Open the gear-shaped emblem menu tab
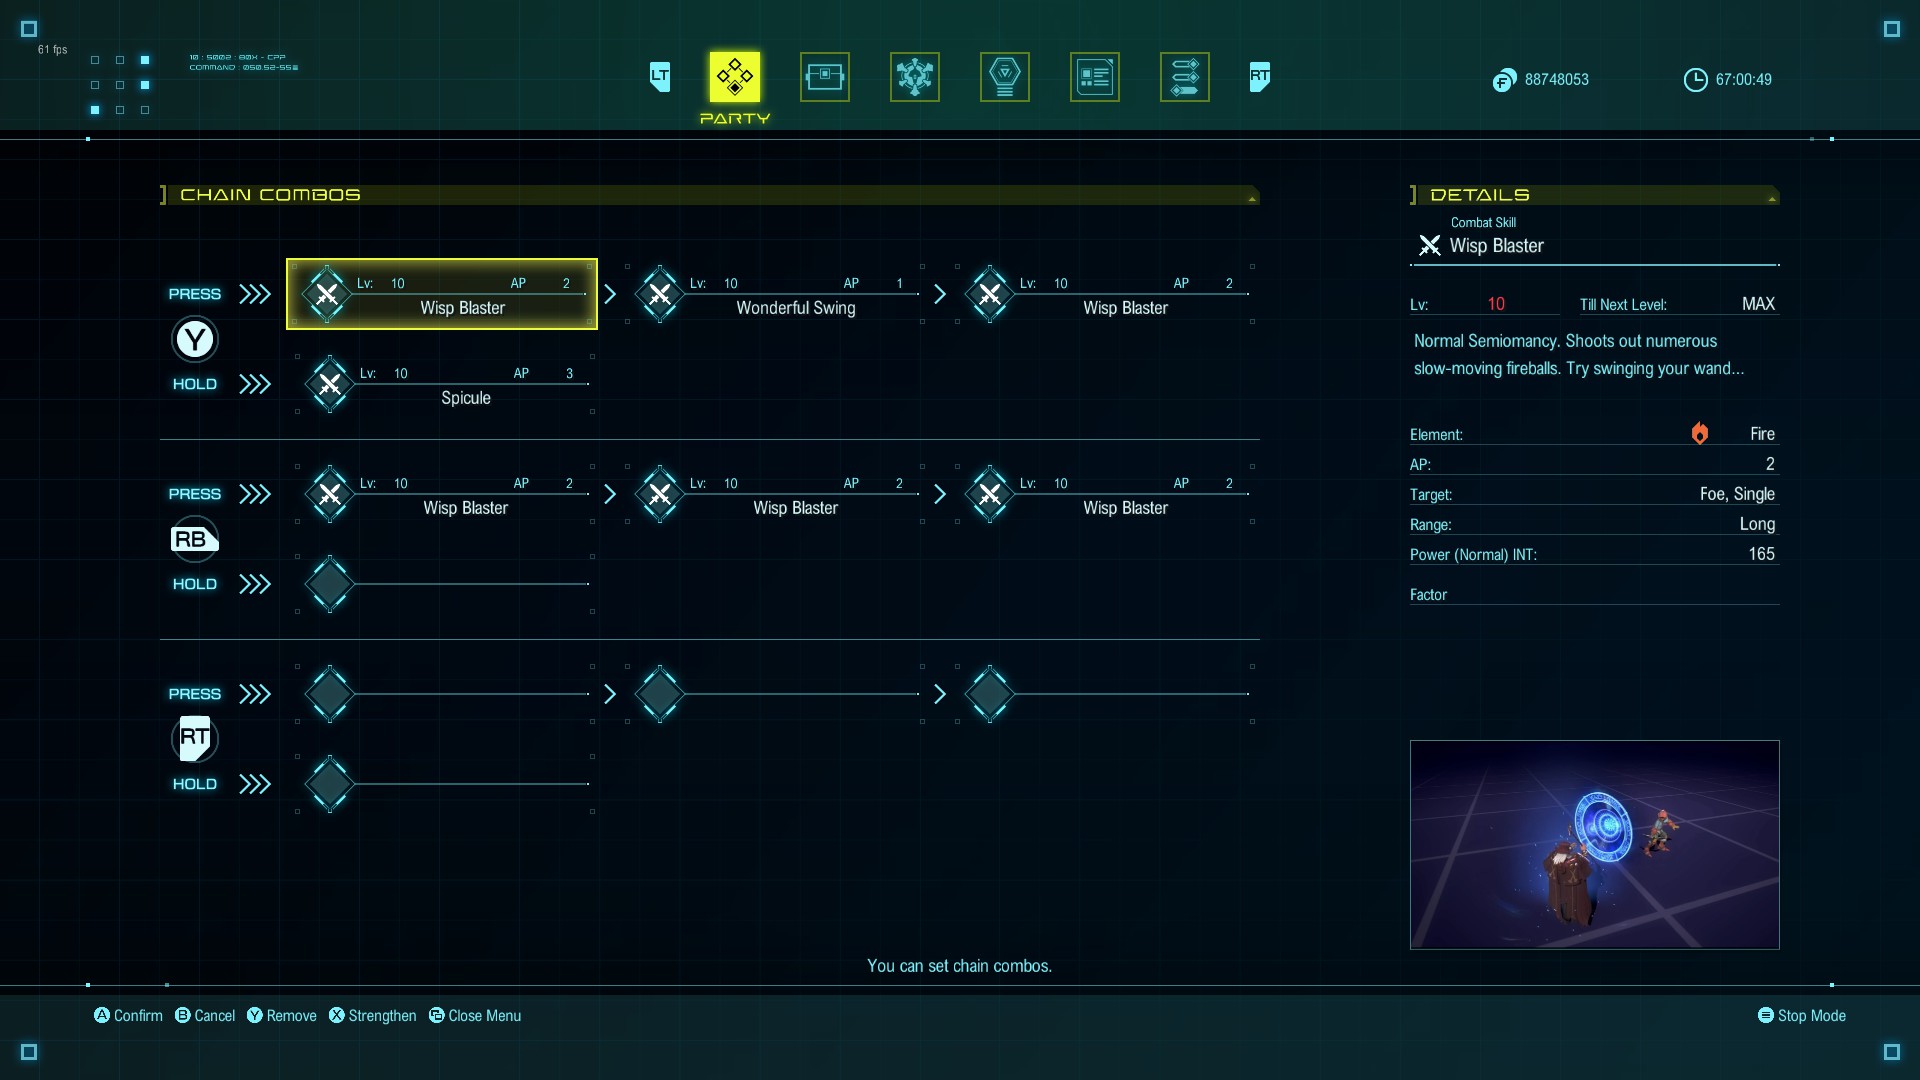 pos(914,77)
